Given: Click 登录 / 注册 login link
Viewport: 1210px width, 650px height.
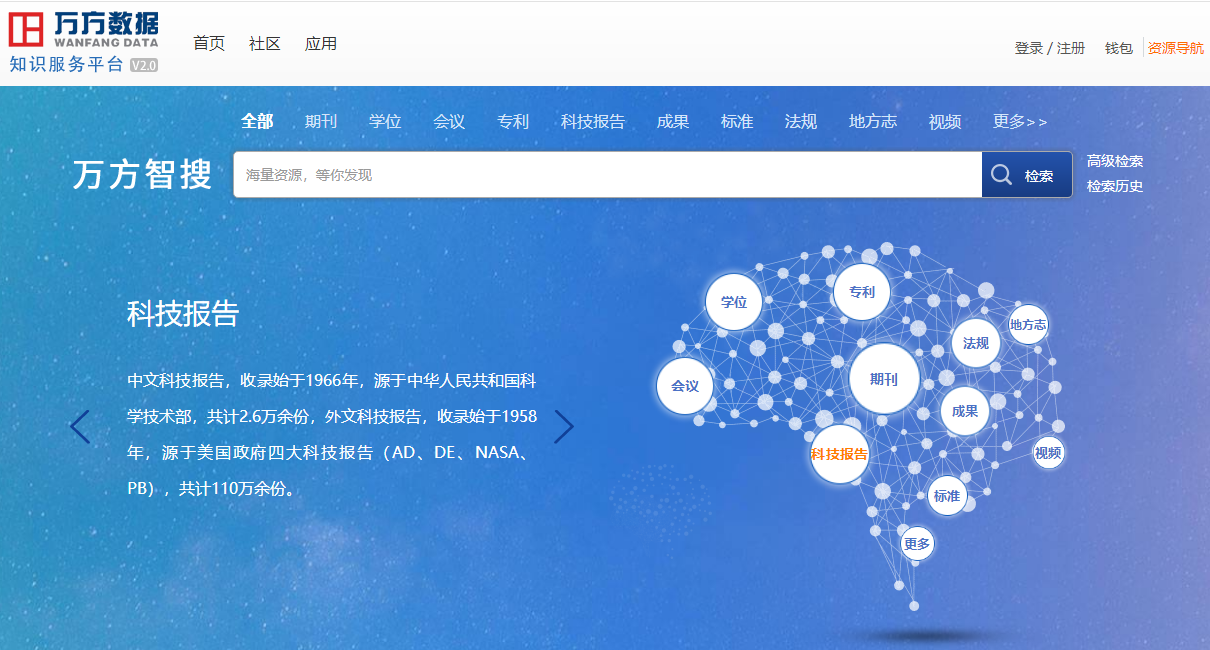Looking at the screenshot, I should 1050,48.
